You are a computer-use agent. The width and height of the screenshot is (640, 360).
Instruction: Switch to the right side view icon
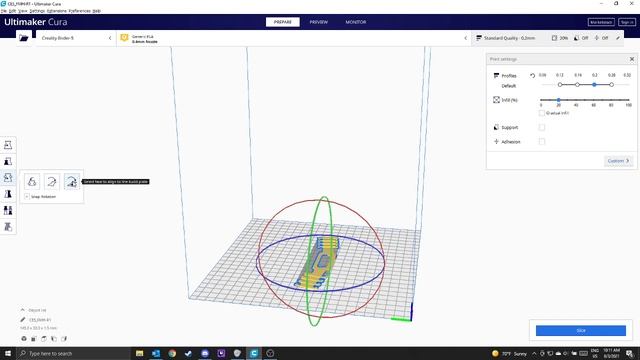(64, 339)
